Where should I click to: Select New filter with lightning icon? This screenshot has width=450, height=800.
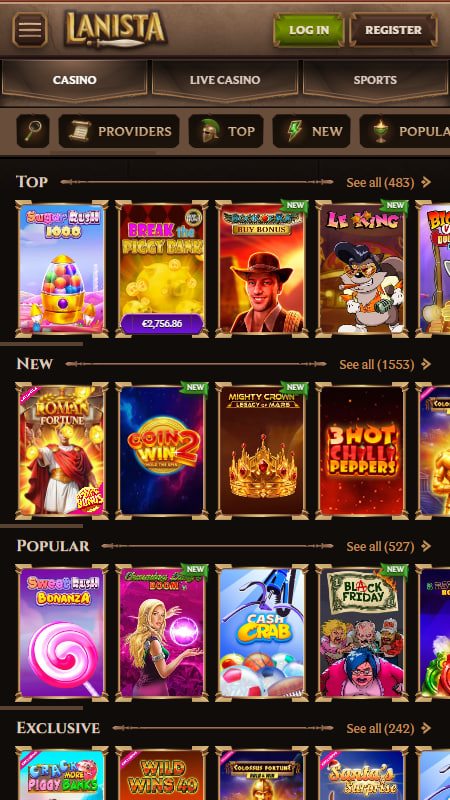click(x=311, y=131)
